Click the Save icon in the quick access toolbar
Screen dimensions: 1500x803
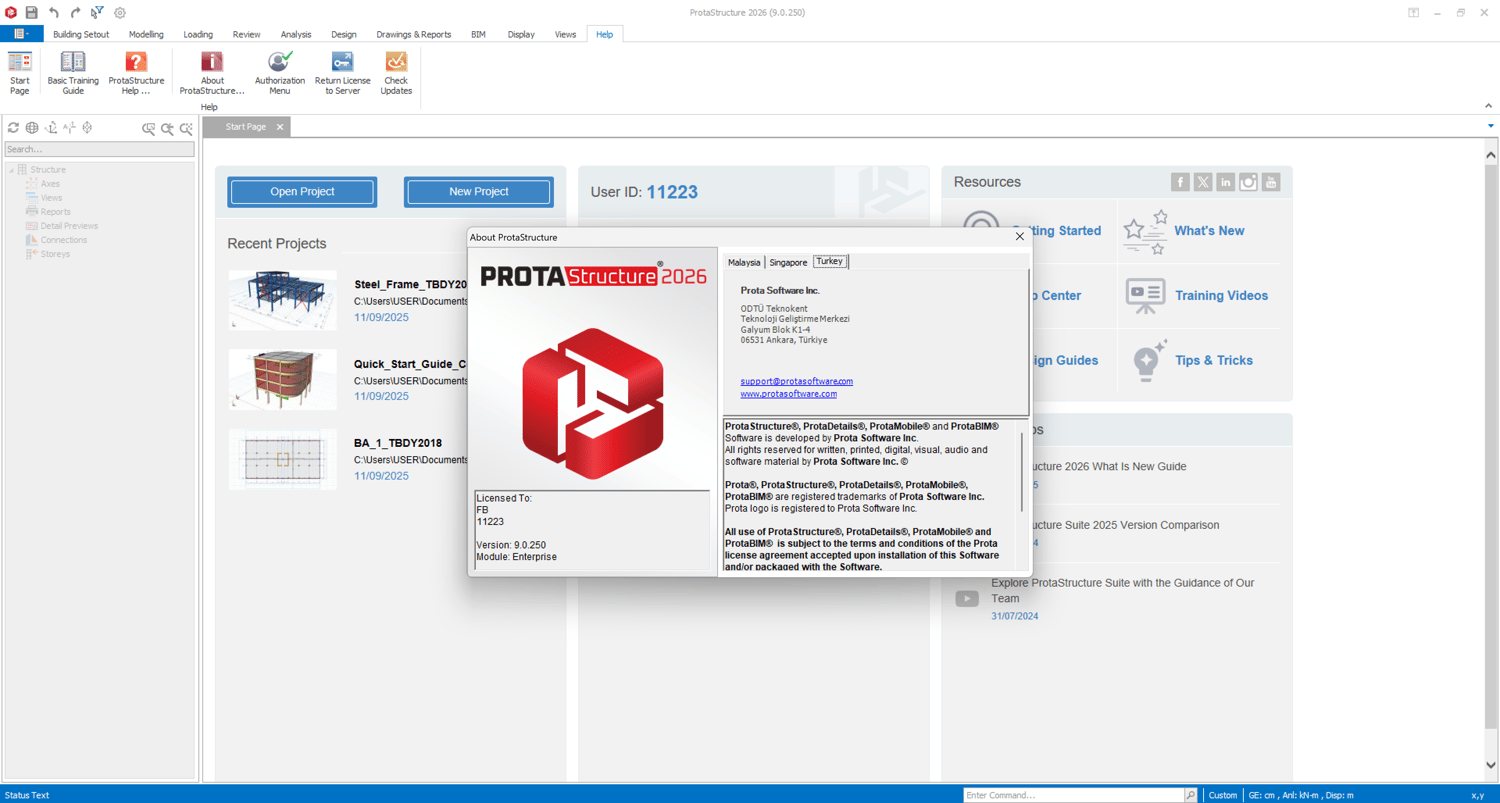click(x=32, y=13)
